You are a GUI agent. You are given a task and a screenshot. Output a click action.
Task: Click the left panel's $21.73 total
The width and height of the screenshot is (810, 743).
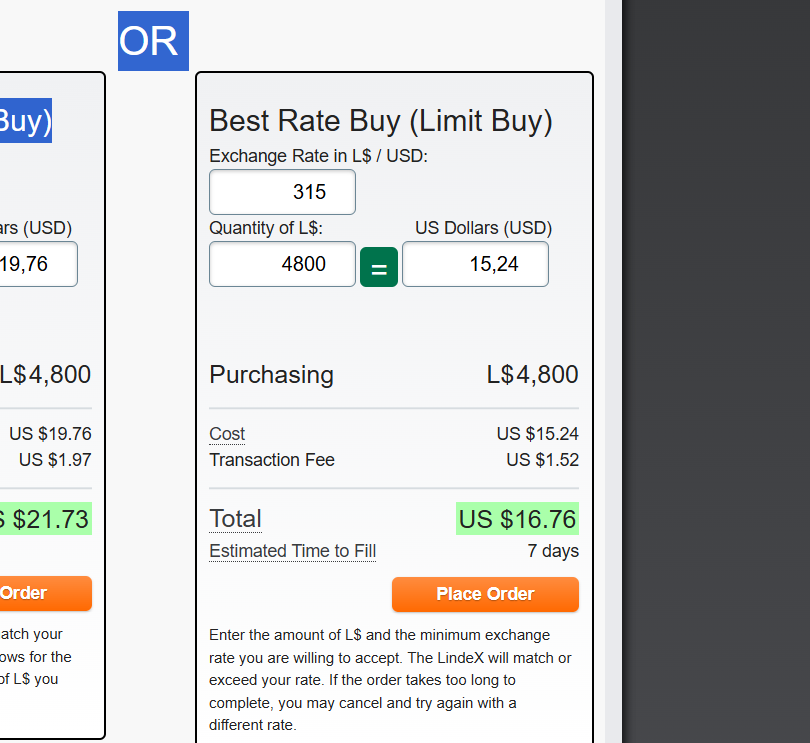click(x=46, y=519)
